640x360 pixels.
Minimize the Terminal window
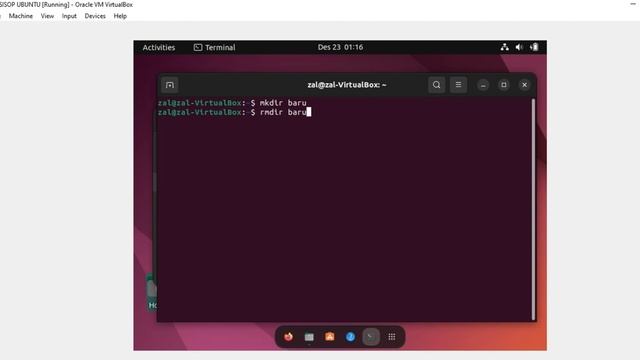point(483,85)
